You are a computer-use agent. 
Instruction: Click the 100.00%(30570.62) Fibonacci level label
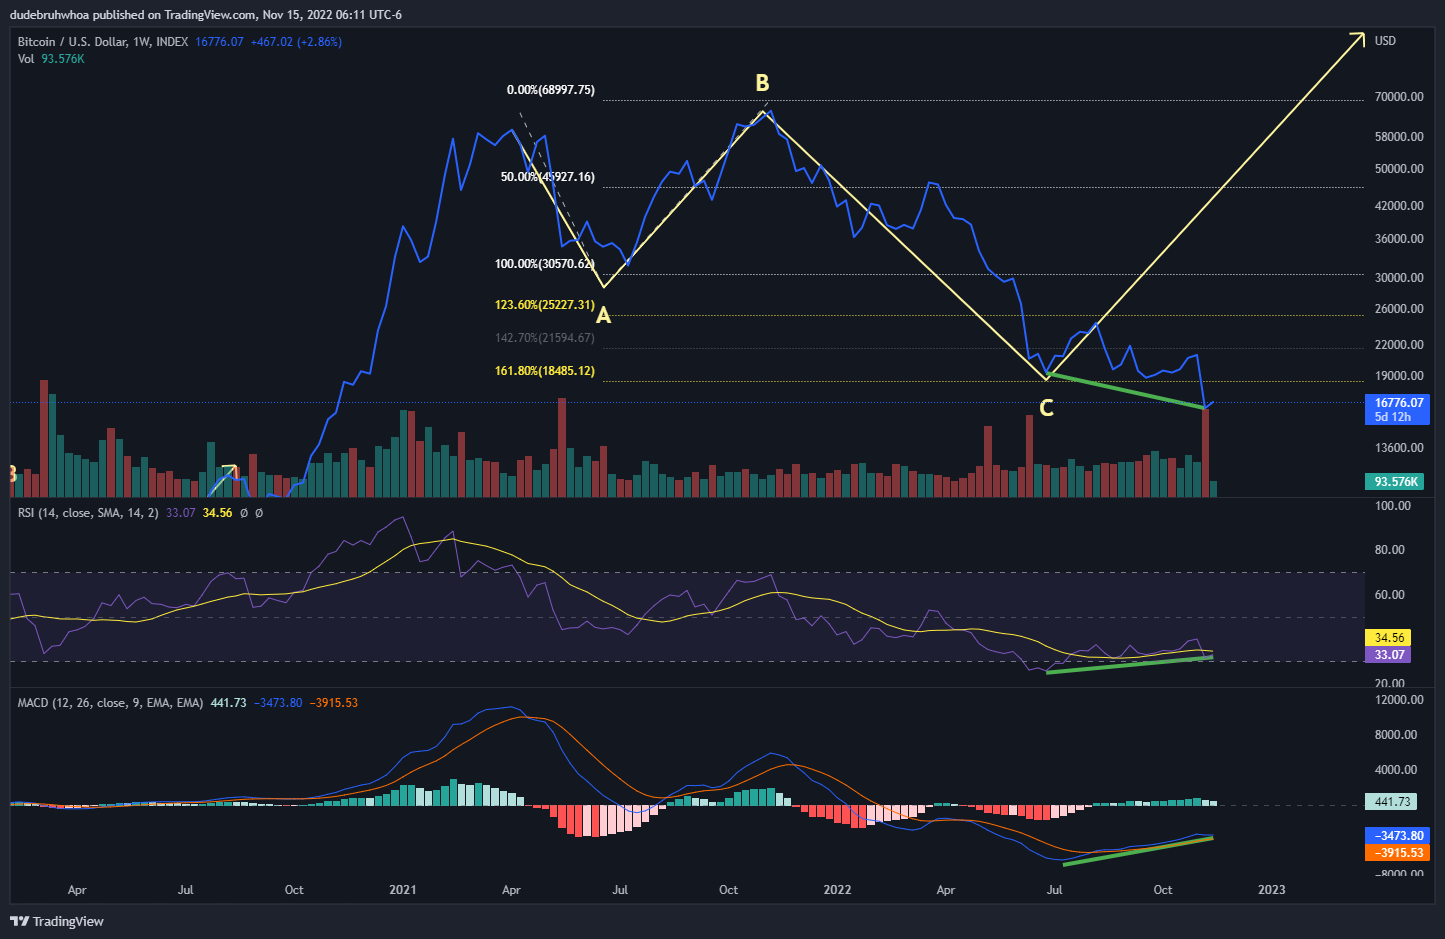pos(544,264)
